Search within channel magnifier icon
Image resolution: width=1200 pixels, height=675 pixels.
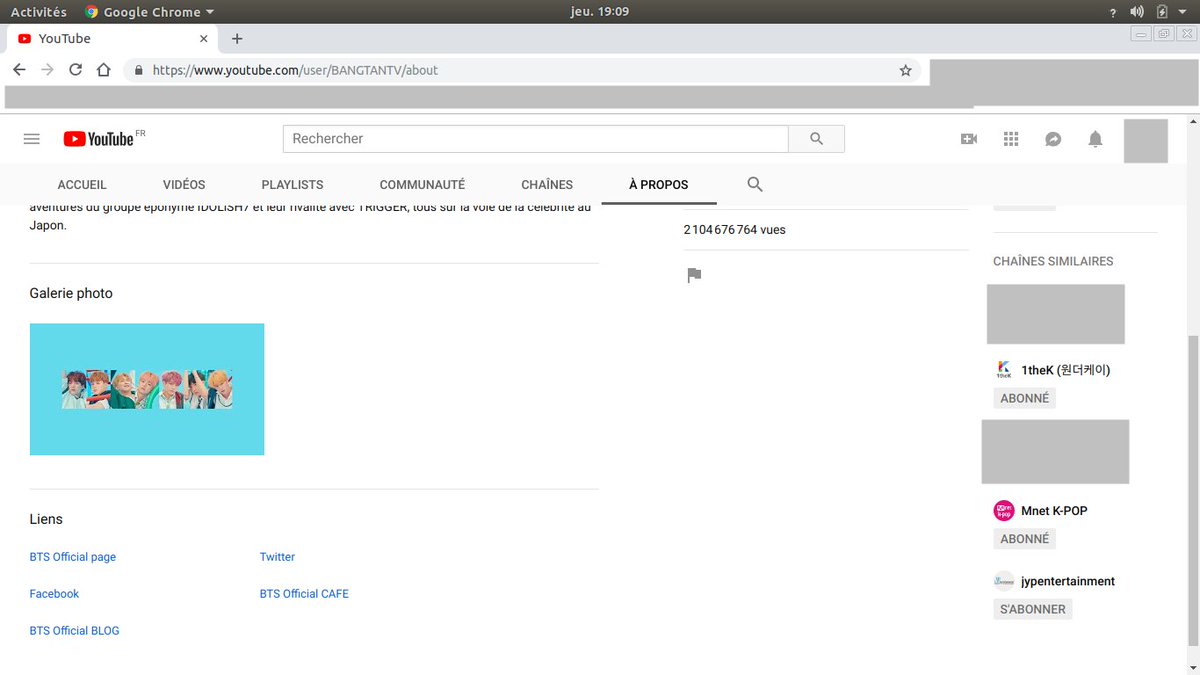[755, 184]
